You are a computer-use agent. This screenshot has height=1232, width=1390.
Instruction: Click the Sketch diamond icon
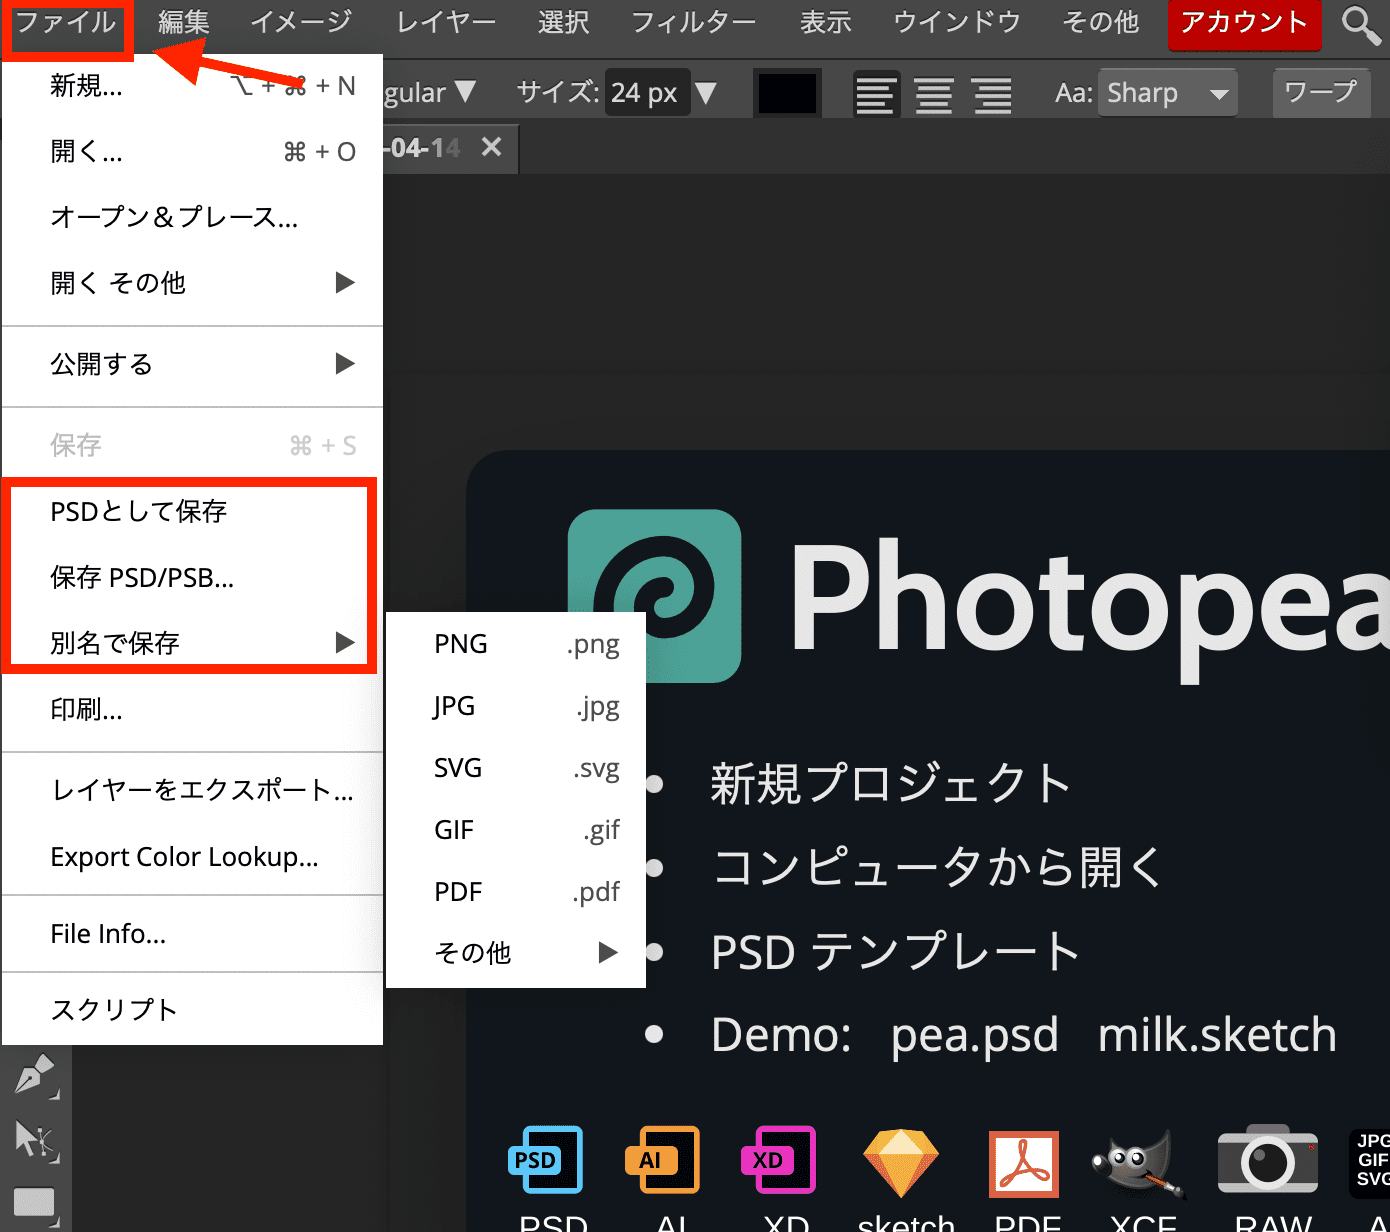(x=900, y=1162)
